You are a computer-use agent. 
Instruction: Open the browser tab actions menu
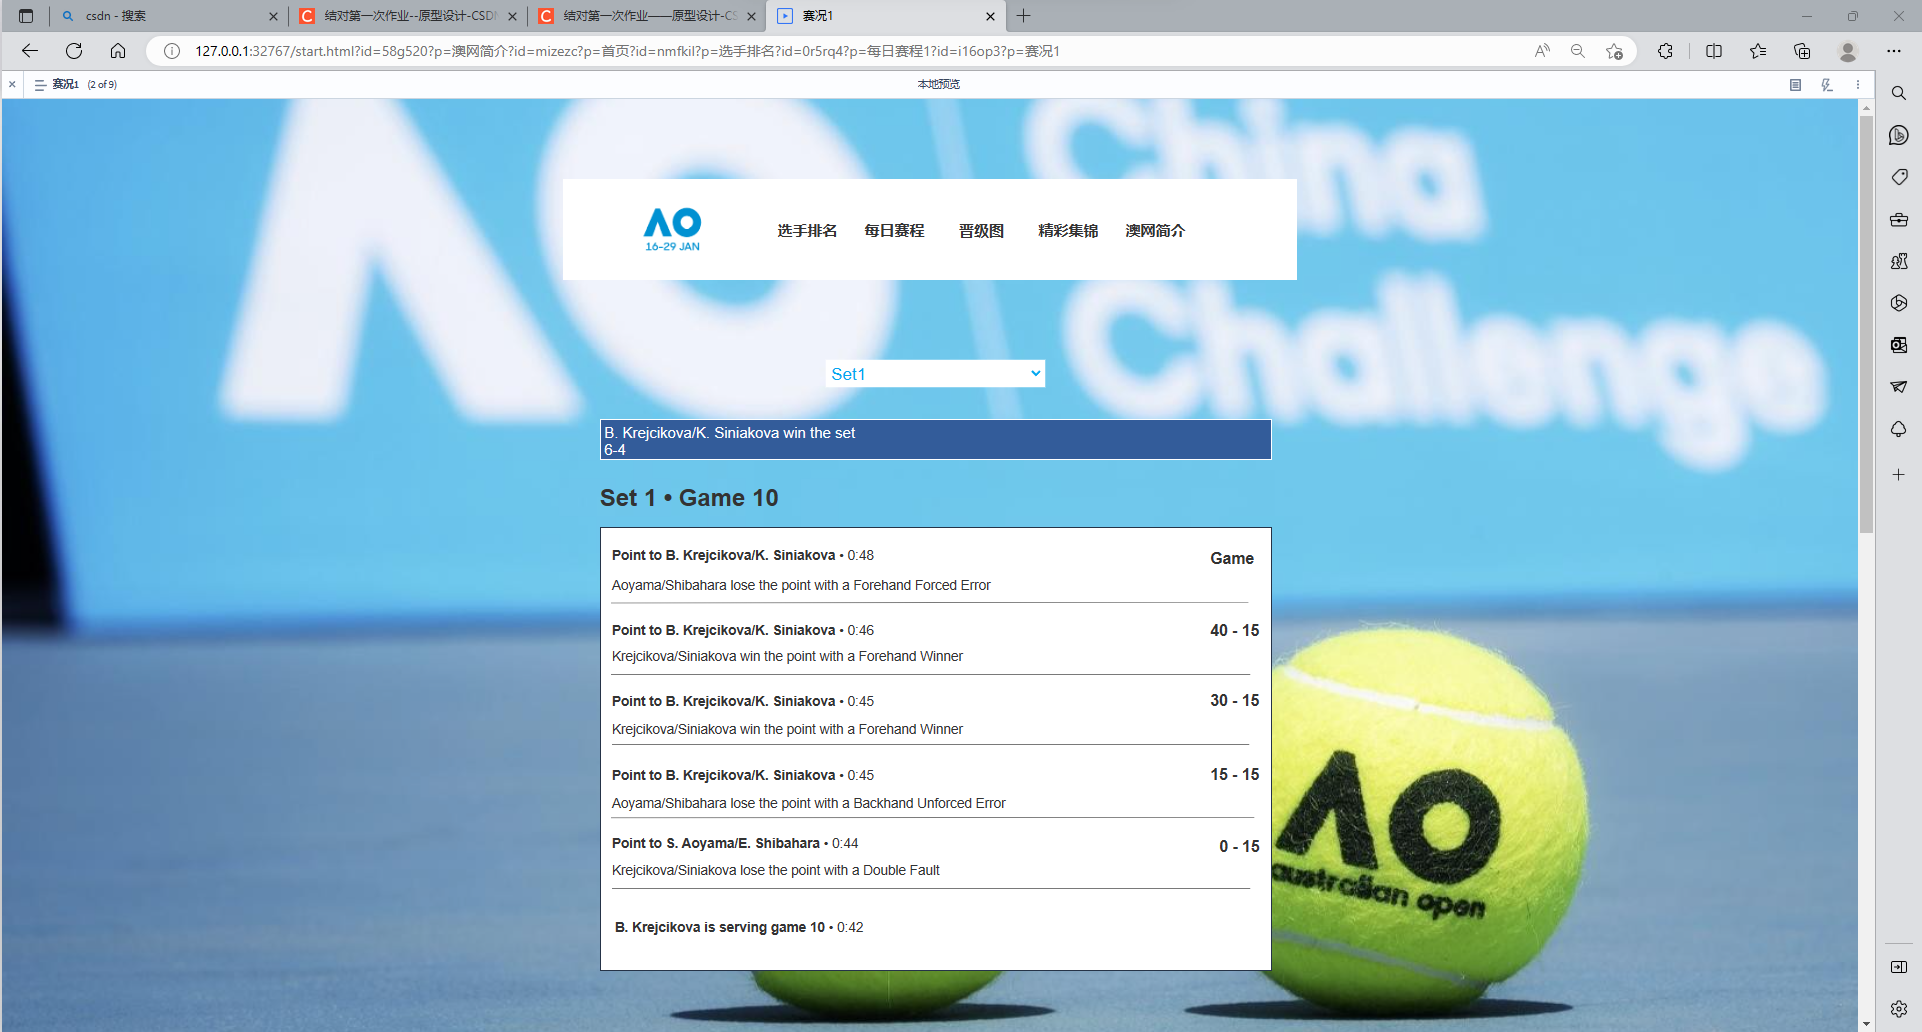pyautogui.click(x=26, y=16)
